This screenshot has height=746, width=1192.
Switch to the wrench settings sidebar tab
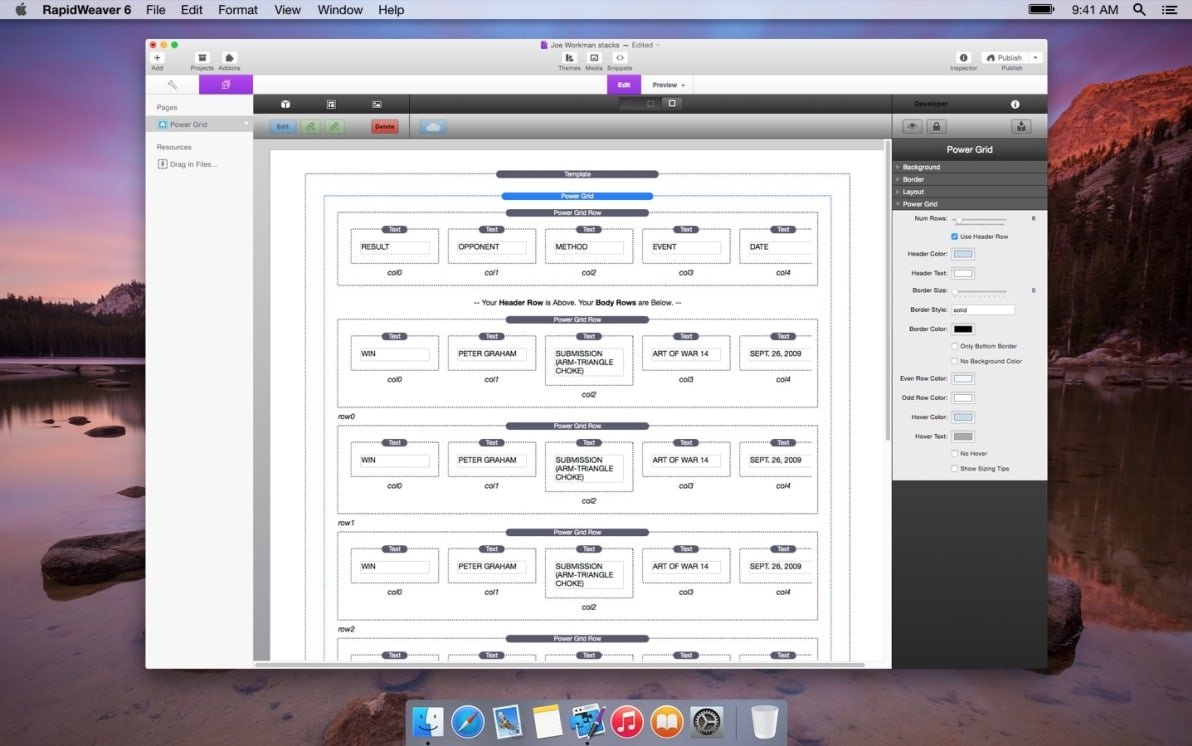(173, 85)
